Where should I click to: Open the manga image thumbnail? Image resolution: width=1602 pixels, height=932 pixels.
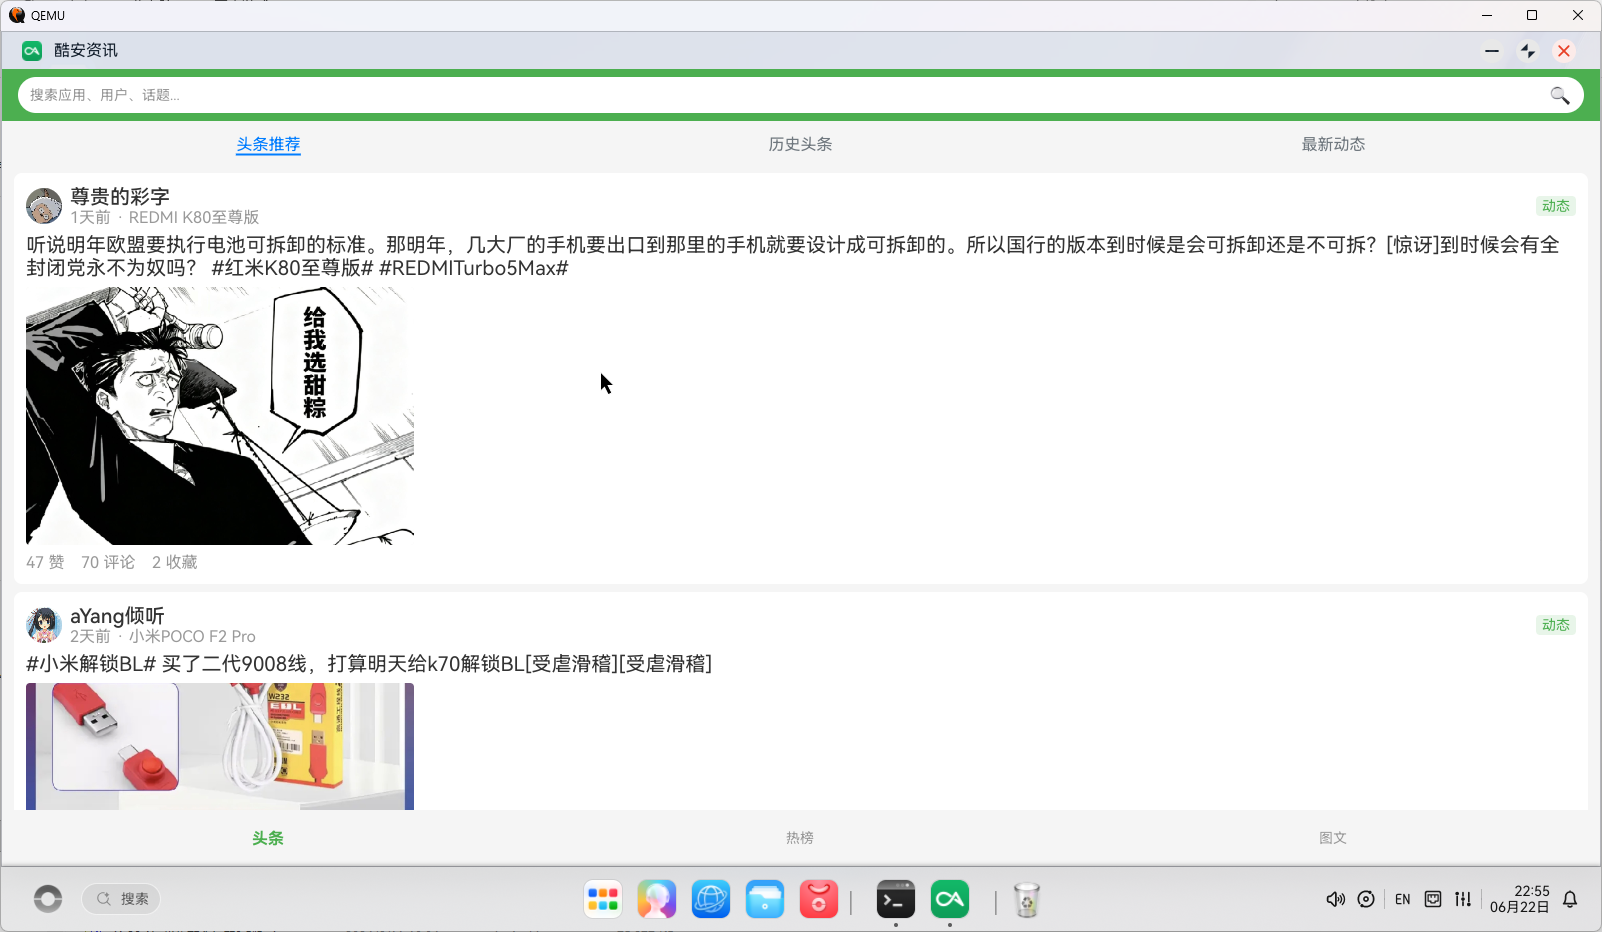220,416
